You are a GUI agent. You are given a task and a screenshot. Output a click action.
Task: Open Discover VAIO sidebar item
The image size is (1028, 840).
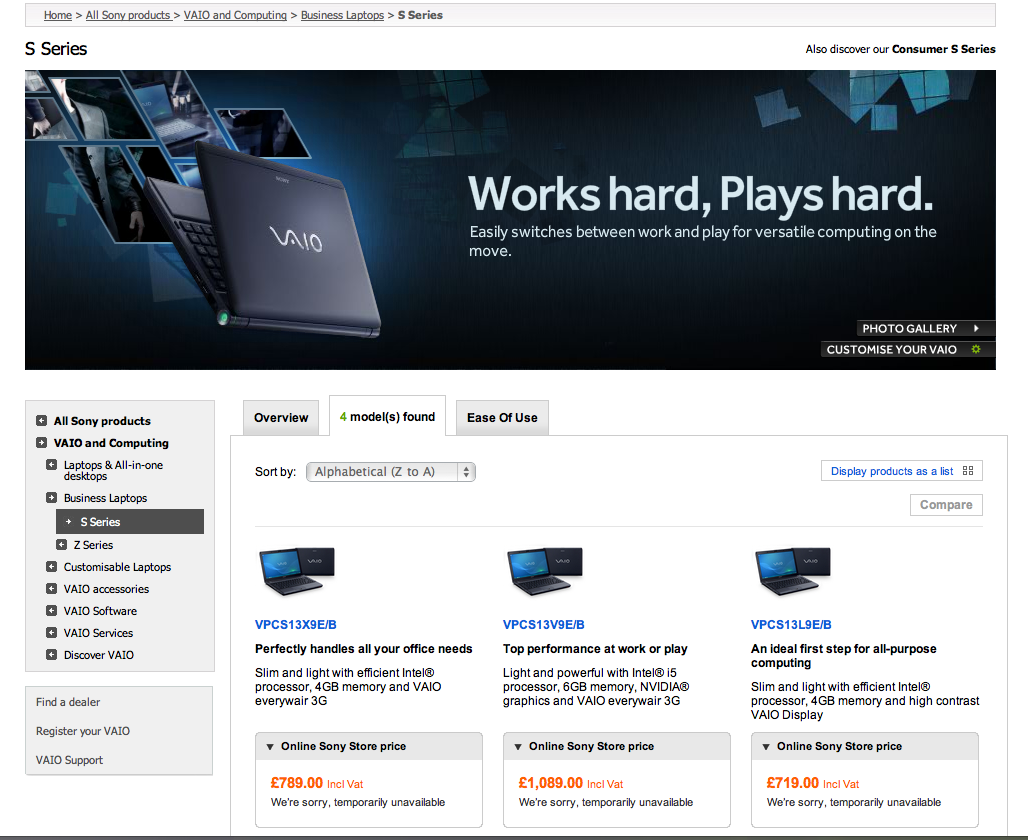tap(99, 654)
